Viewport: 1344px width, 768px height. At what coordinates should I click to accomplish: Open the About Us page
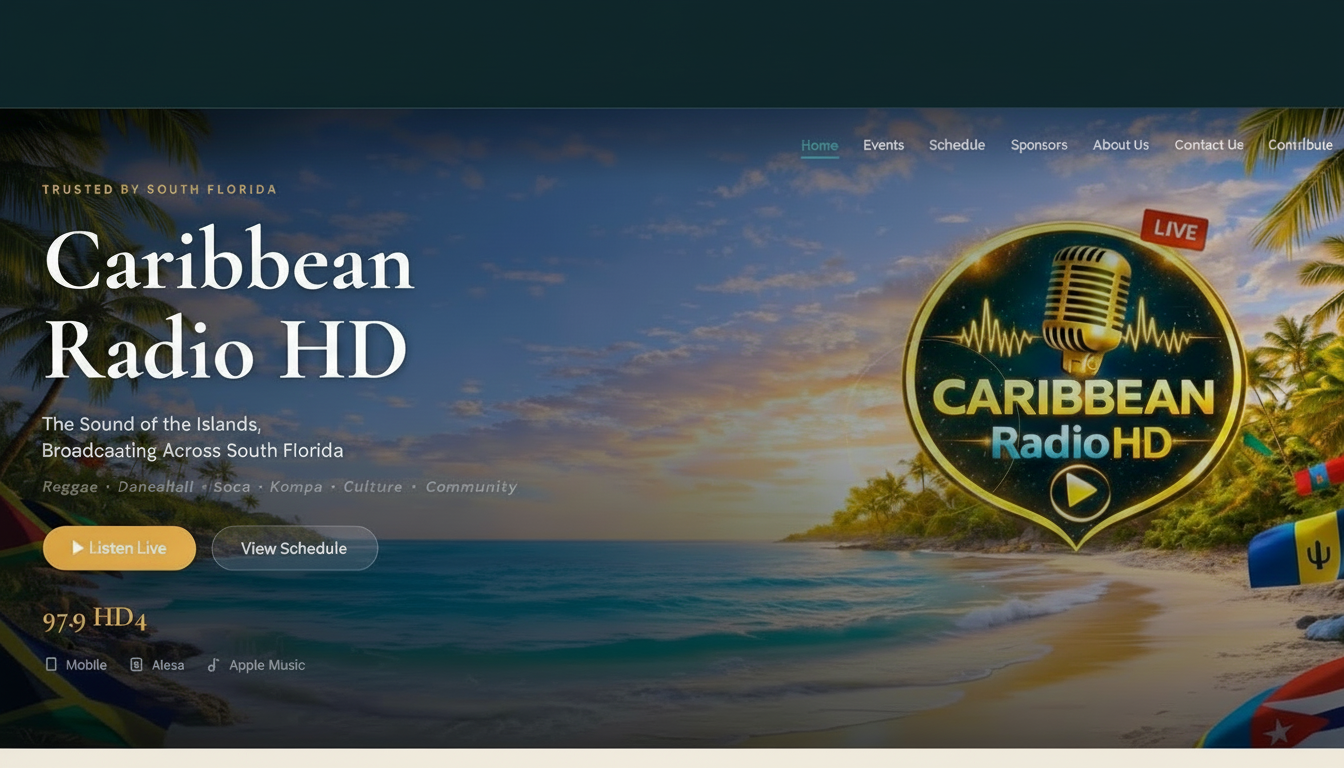tap(1120, 144)
